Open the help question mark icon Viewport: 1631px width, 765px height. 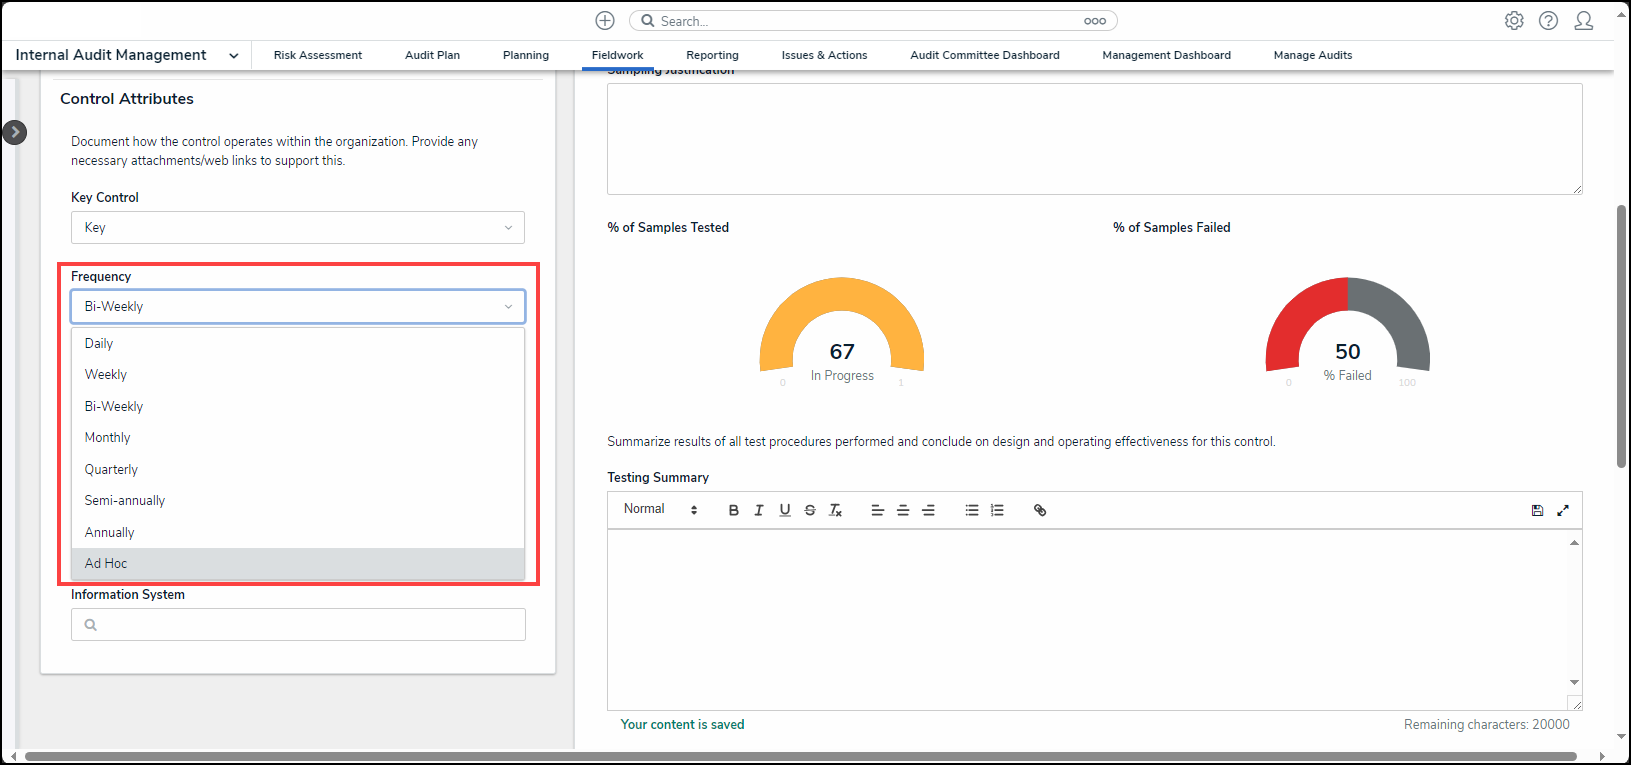[1548, 21]
